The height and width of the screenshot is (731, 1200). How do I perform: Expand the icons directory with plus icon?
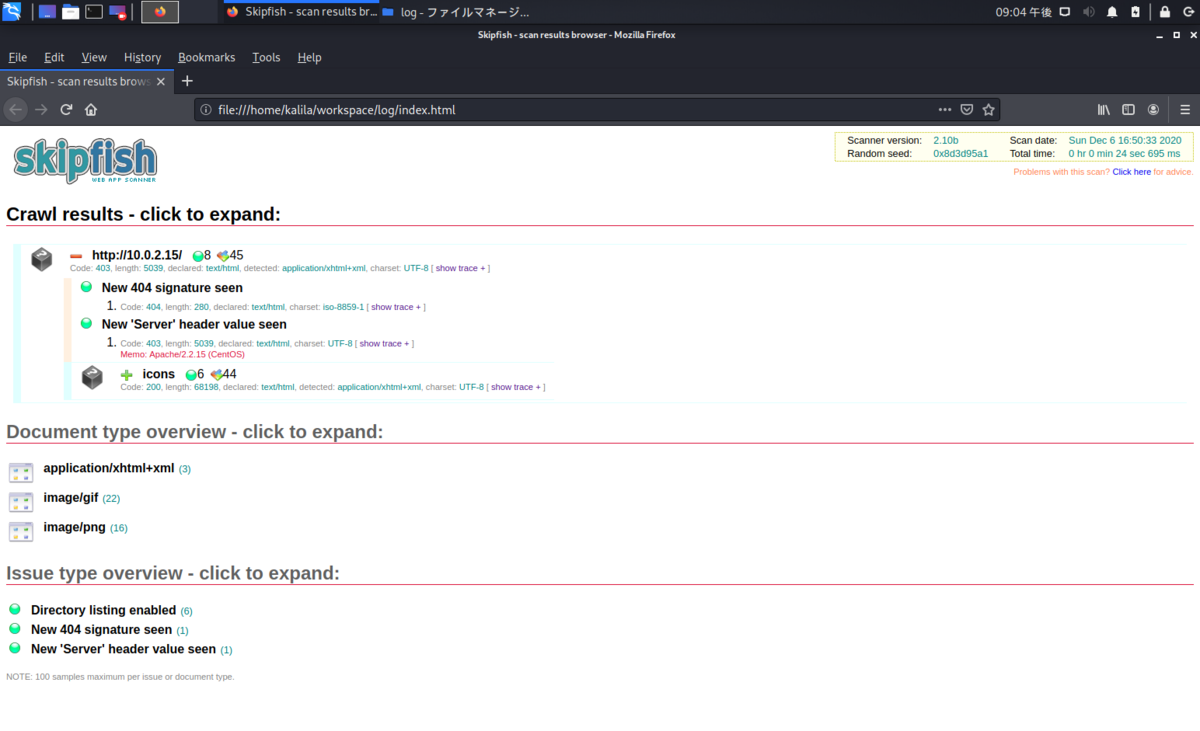tap(126, 375)
